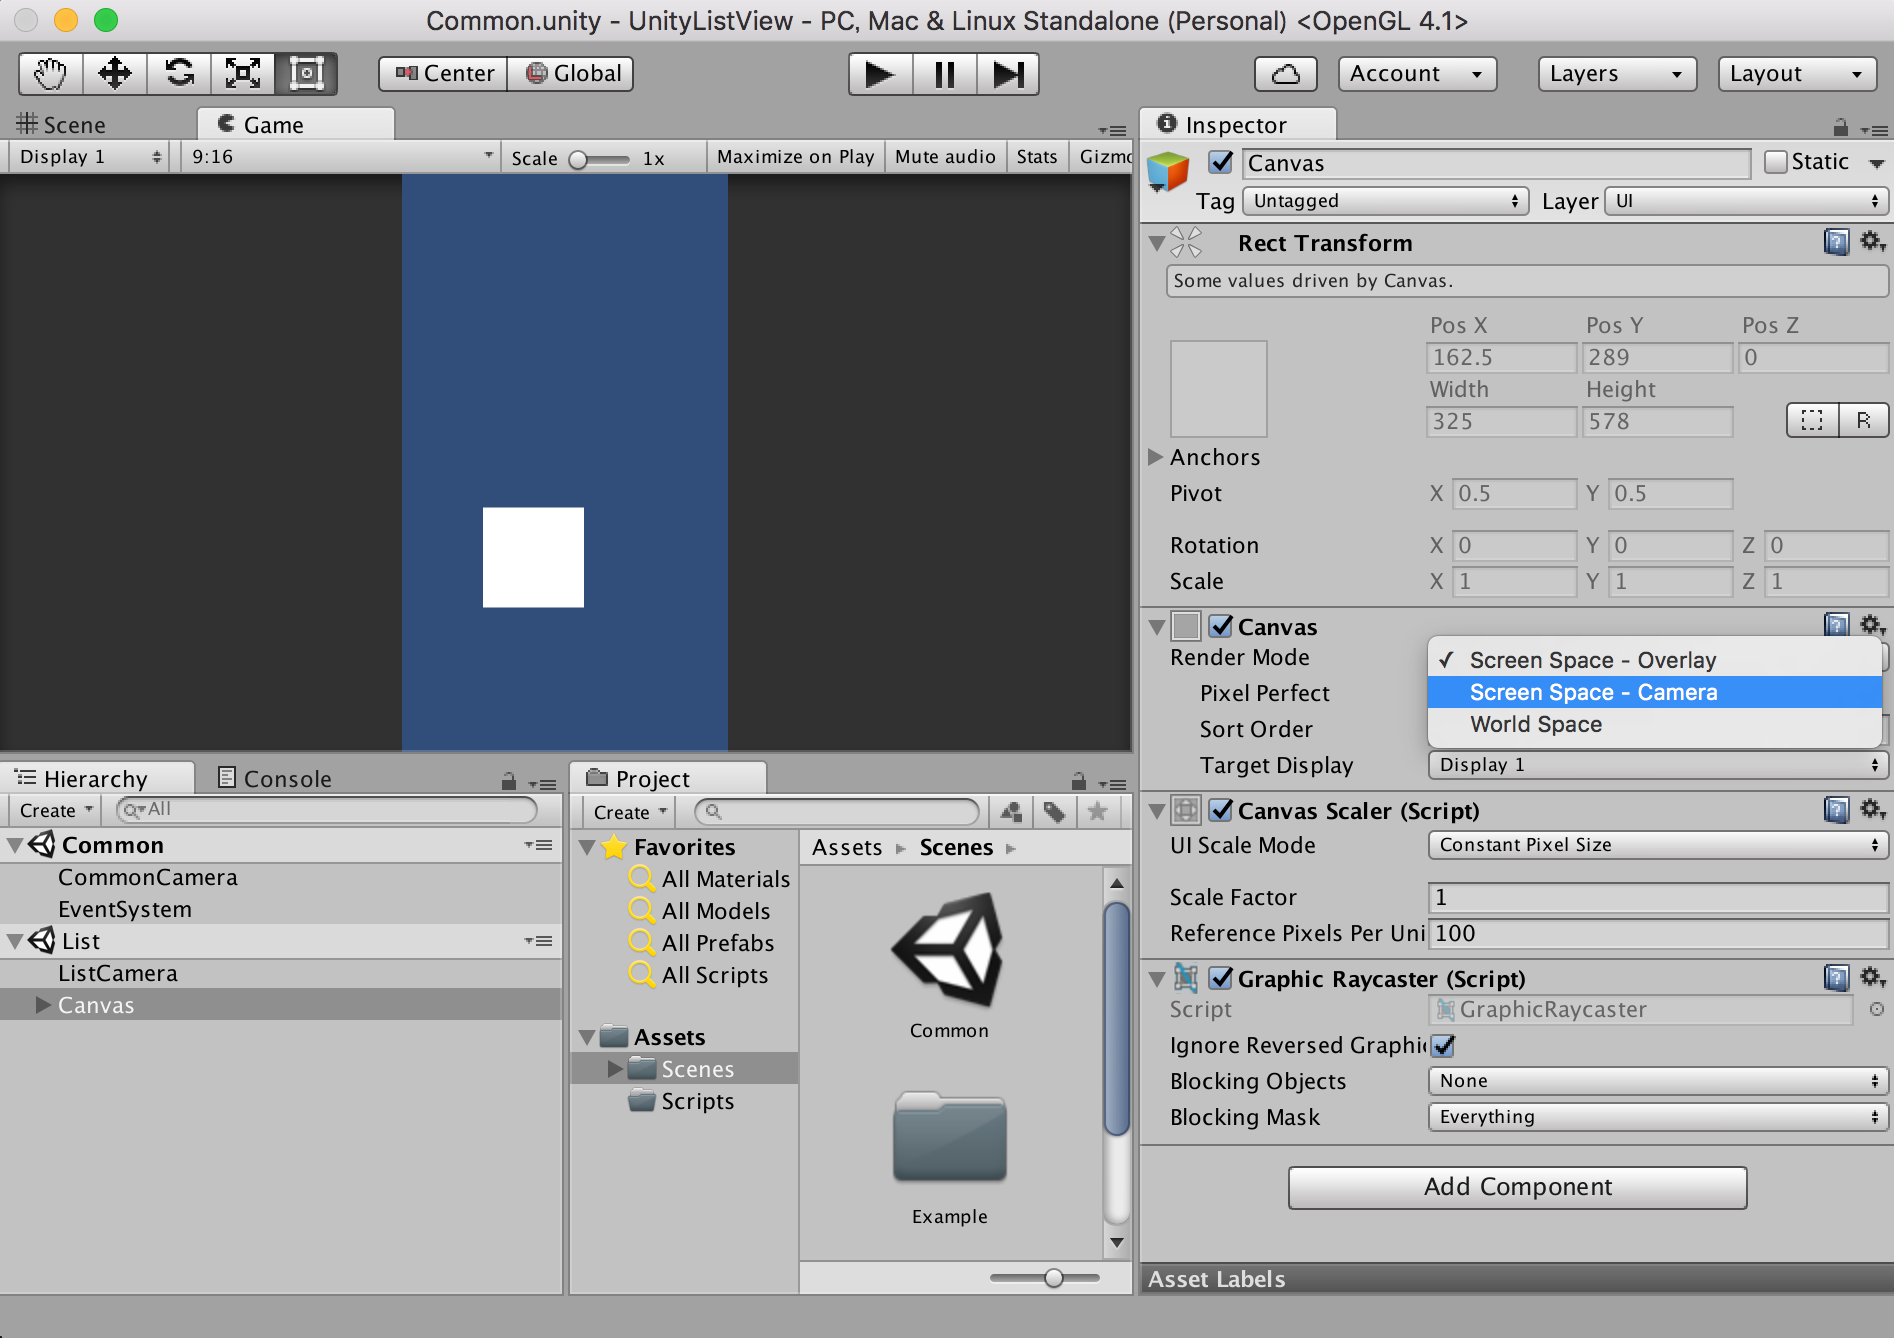Select the Hand tool
1894x1338 pixels.
click(x=51, y=74)
